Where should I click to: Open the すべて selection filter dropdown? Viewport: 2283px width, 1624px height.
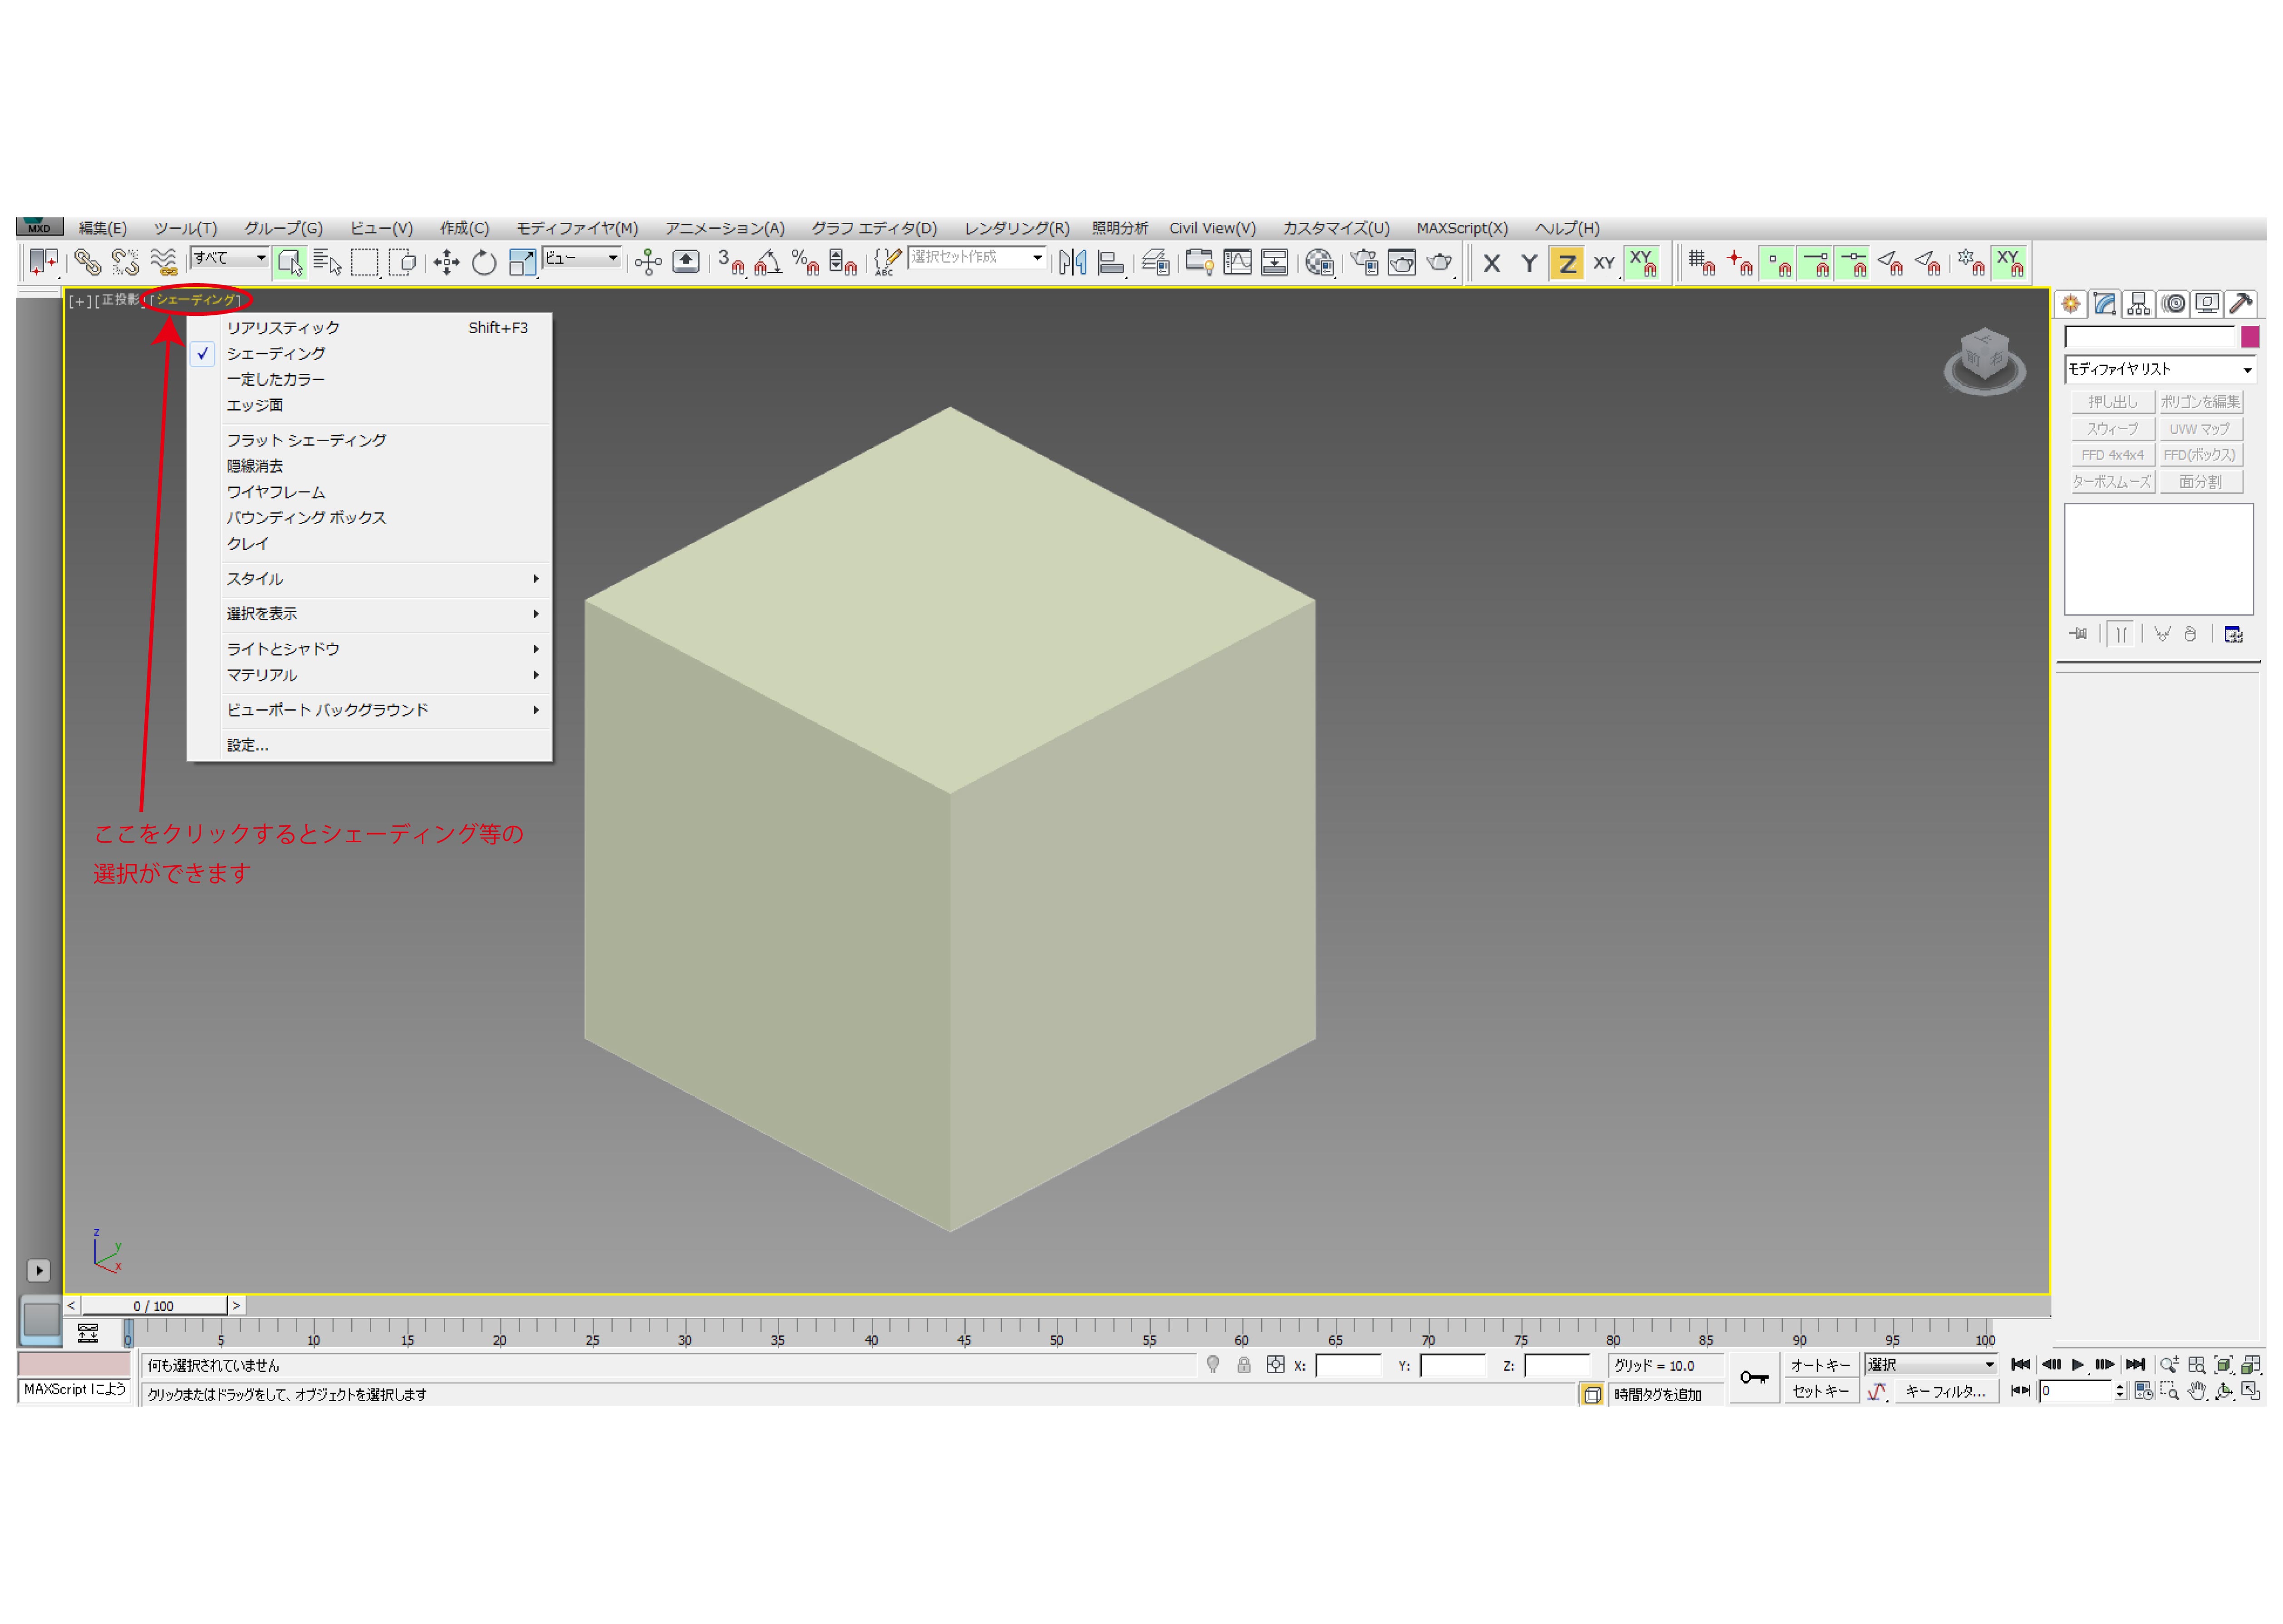click(x=230, y=258)
